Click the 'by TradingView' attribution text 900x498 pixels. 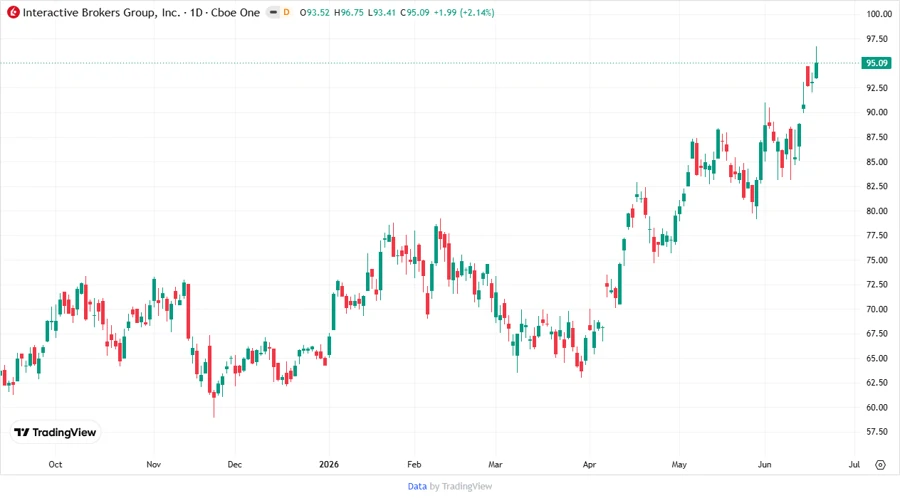(x=461, y=487)
